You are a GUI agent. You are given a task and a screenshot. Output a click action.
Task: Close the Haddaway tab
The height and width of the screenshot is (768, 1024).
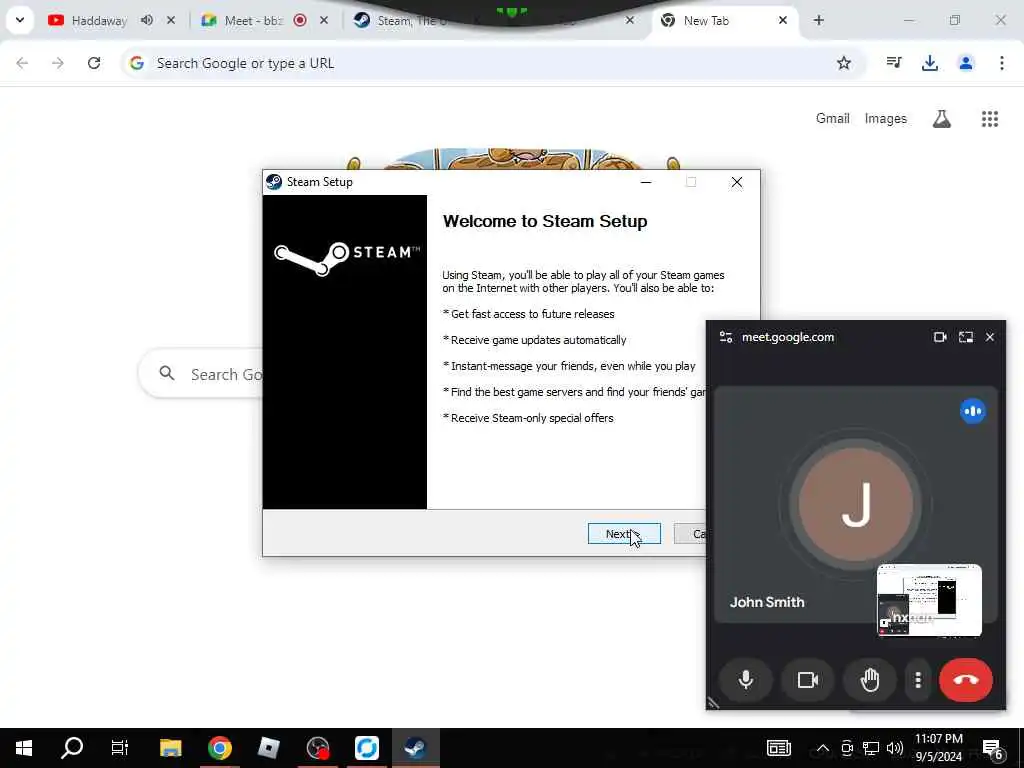[171, 20]
